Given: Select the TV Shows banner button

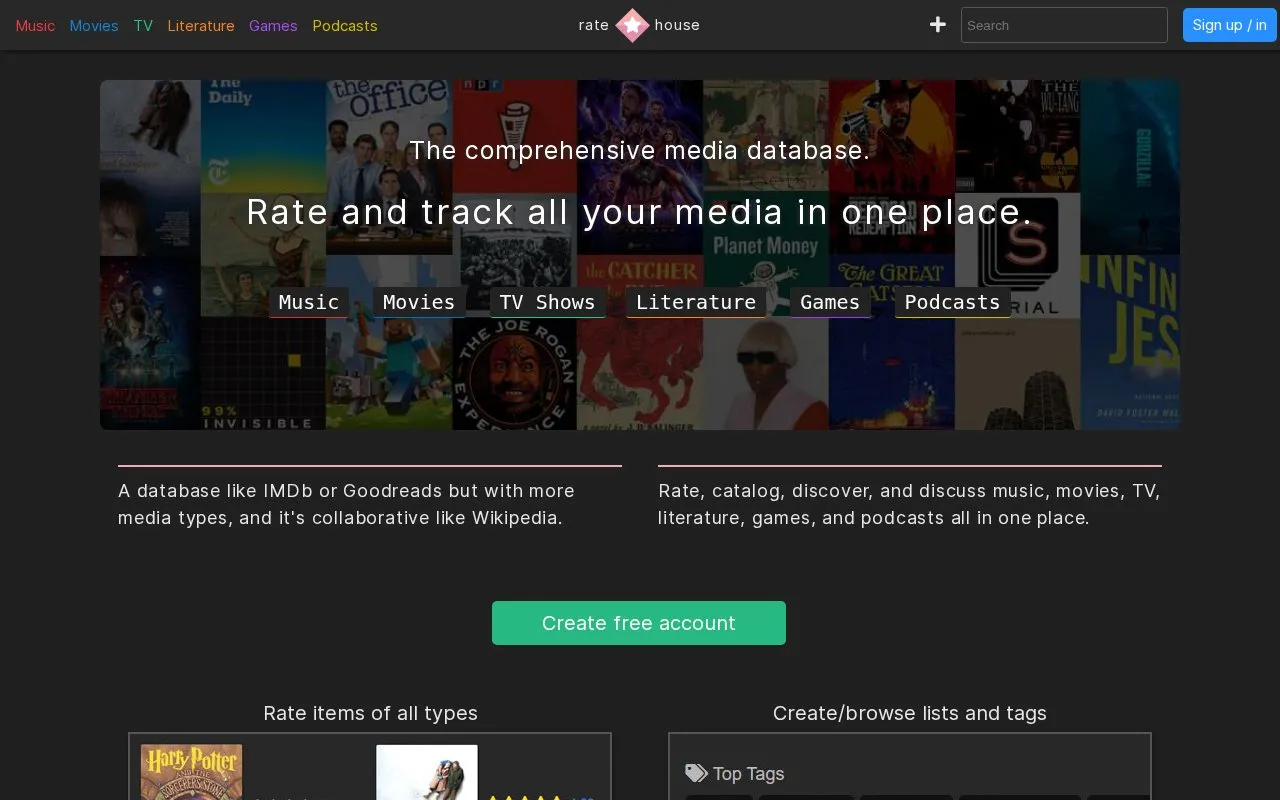Looking at the screenshot, I should tap(547, 302).
